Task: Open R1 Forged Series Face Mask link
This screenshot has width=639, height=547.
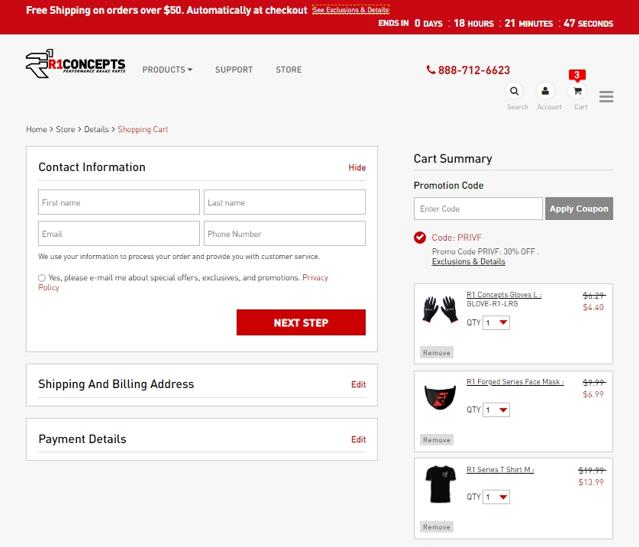Action: click(x=515, y=382)
